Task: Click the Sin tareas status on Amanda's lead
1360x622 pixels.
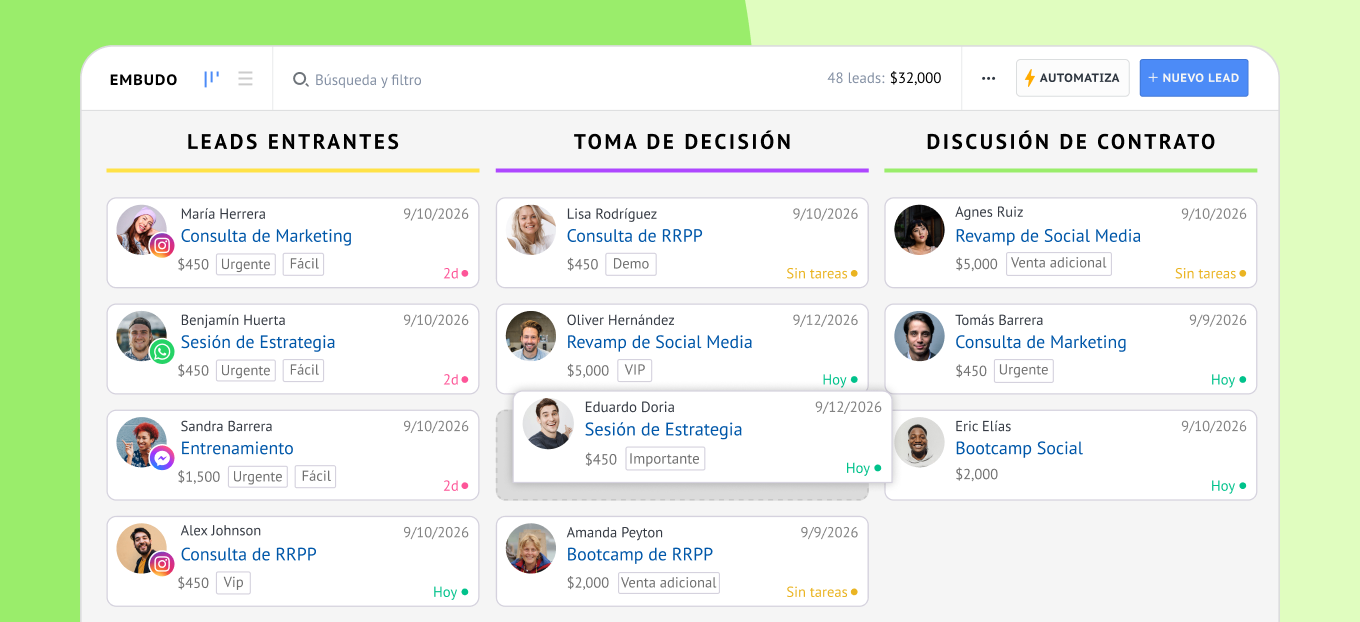Action: [817, 592]
